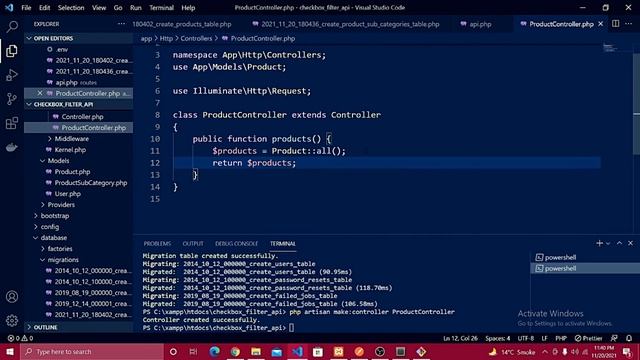640x360 pixels.
Task: Change indentation via Spaces: 4
Action: [x=498, y=338]
